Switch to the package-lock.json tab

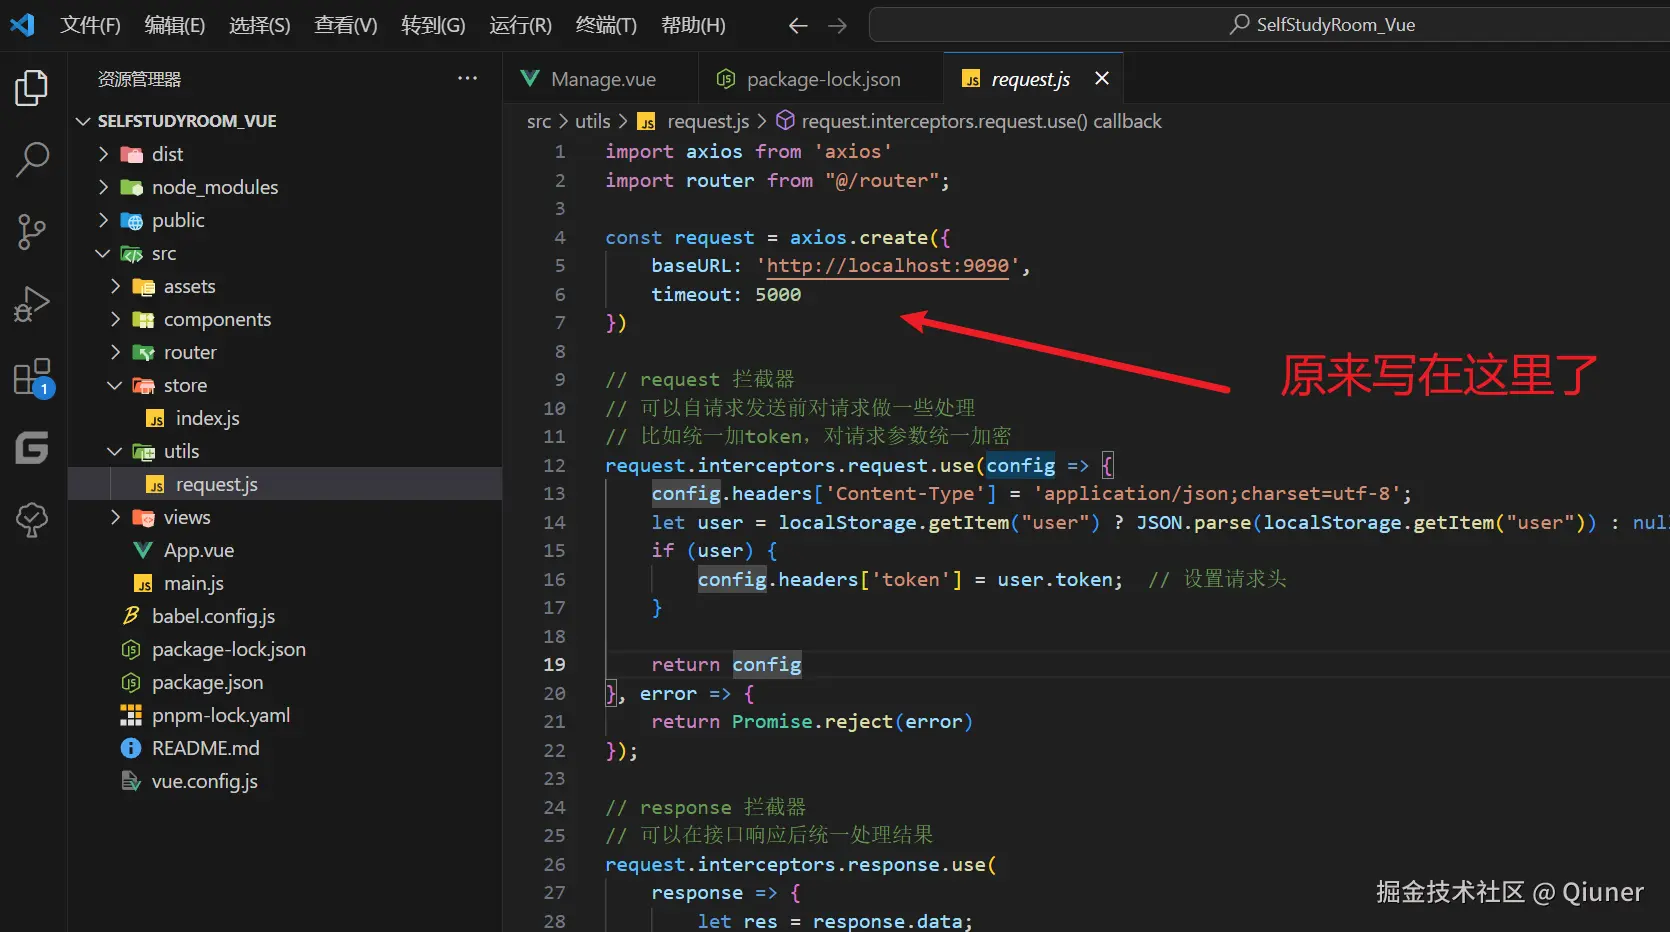click(823, 79)
